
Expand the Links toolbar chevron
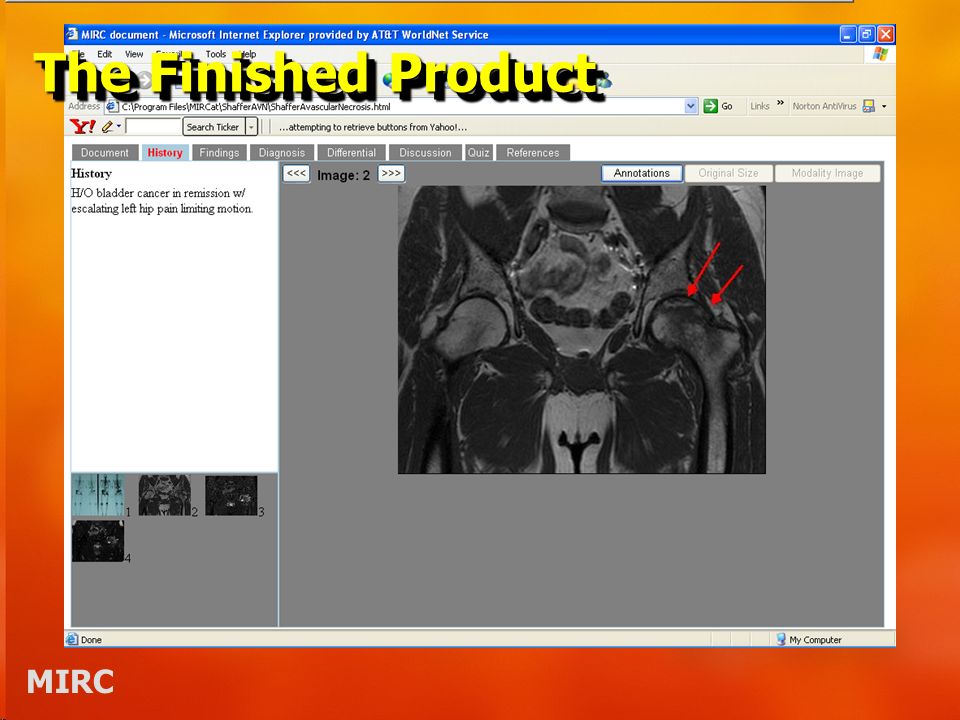pos(780,103)
